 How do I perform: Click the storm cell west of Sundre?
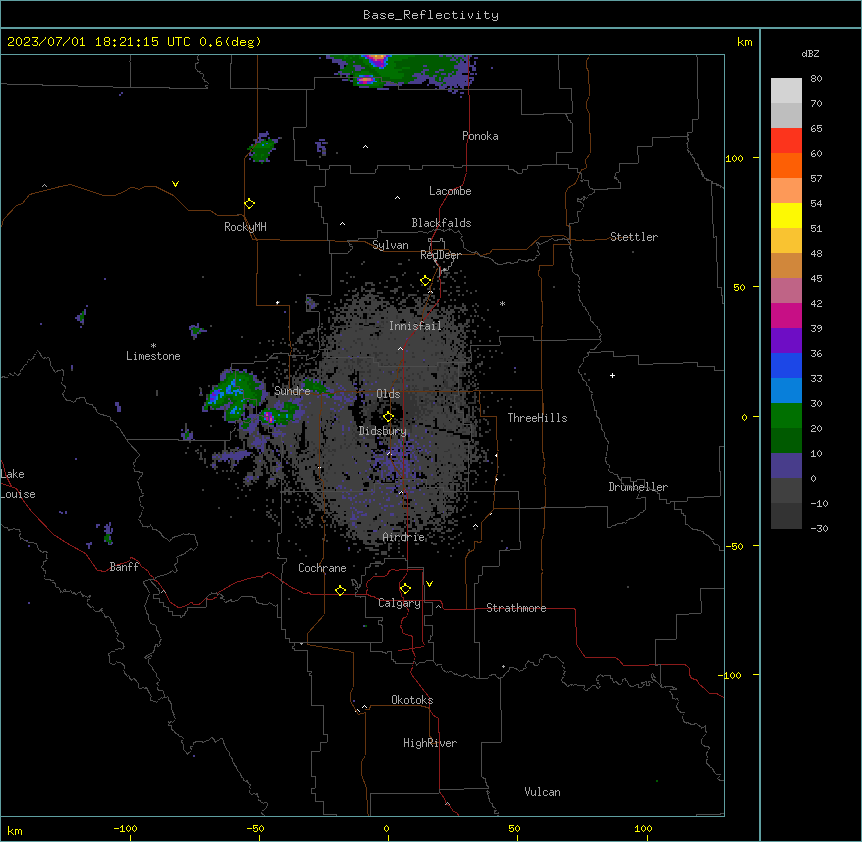[235, 395]
